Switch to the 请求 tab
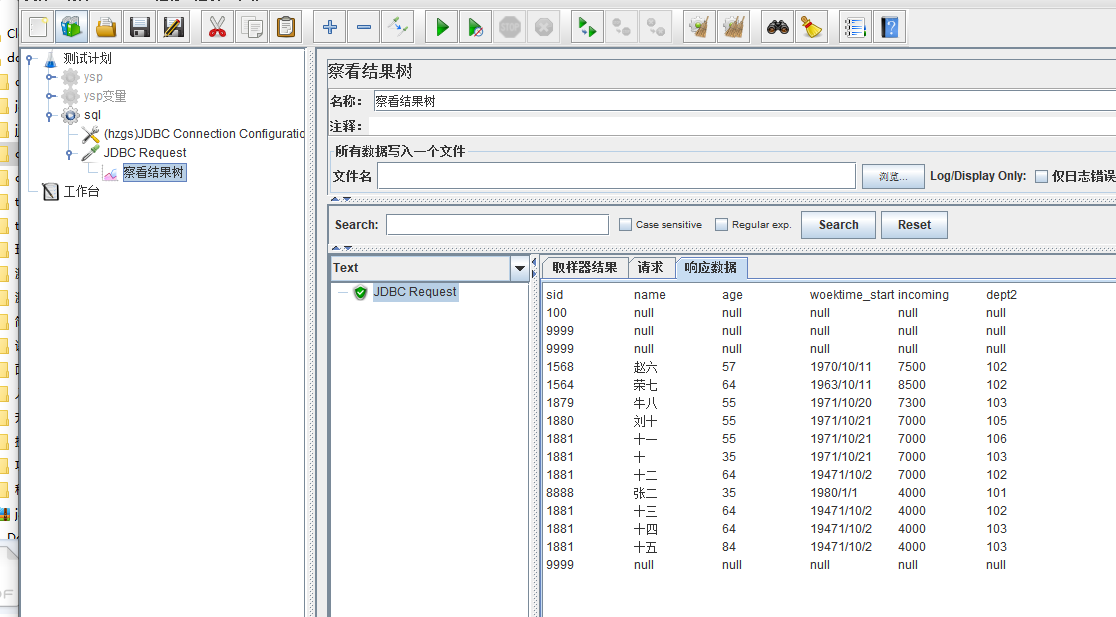The image size is (1116, 617). pos(650,267)
